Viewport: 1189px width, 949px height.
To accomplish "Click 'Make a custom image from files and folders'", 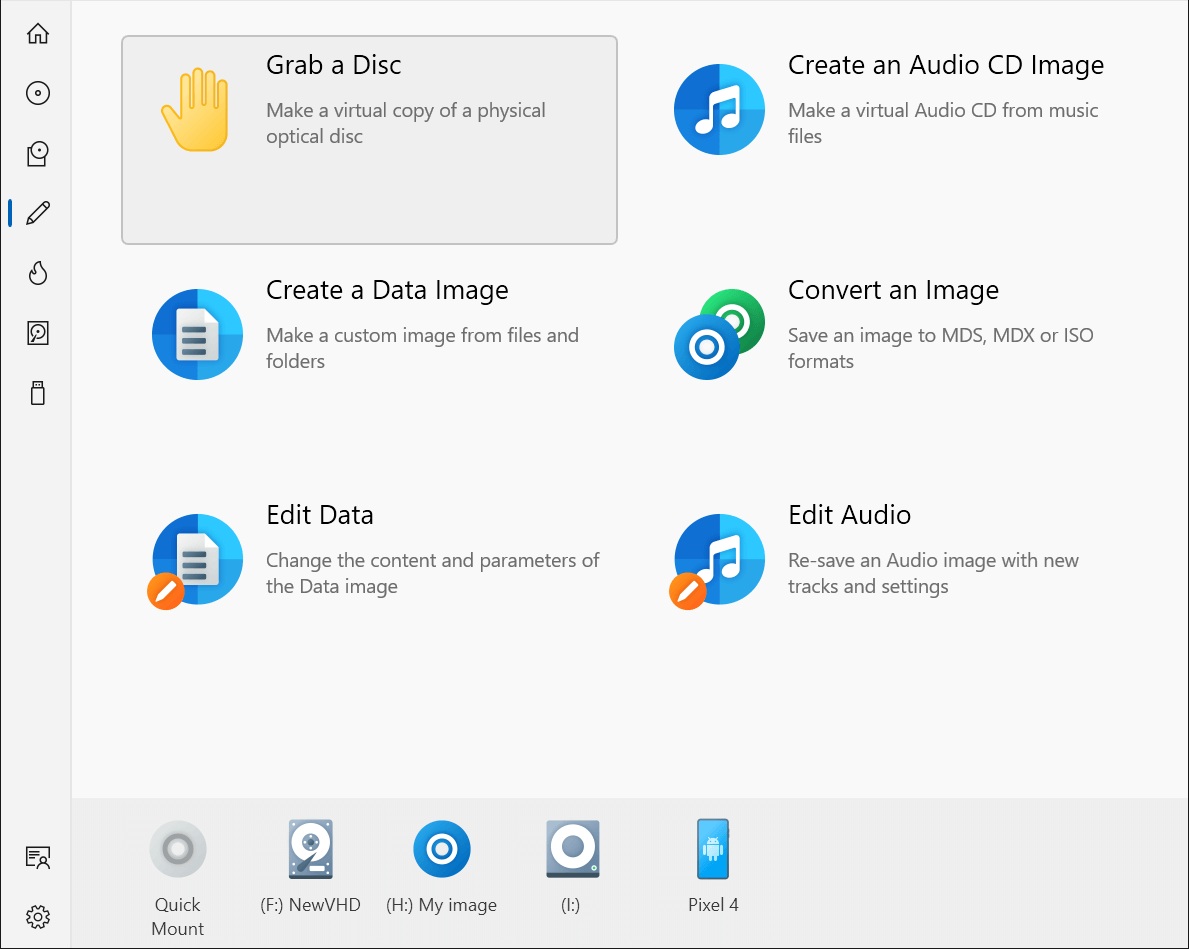I will click(422, 348).
